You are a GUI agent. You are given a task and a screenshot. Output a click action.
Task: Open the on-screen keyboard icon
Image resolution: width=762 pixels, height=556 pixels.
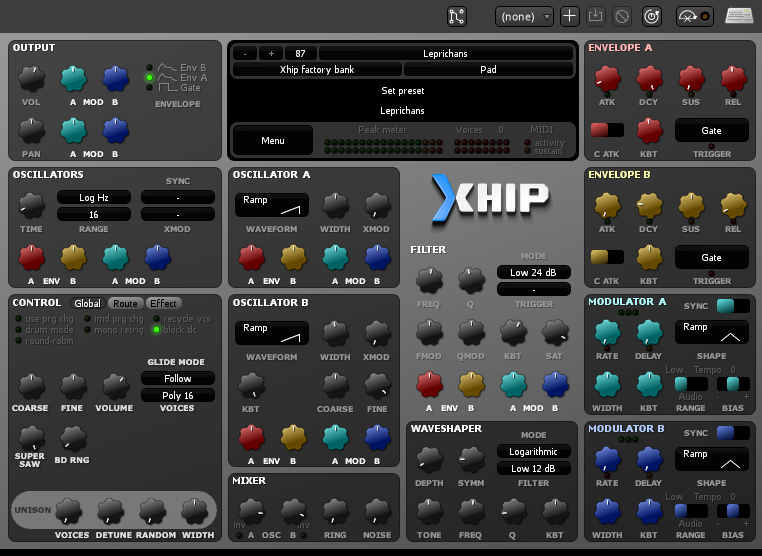[738, 16]
